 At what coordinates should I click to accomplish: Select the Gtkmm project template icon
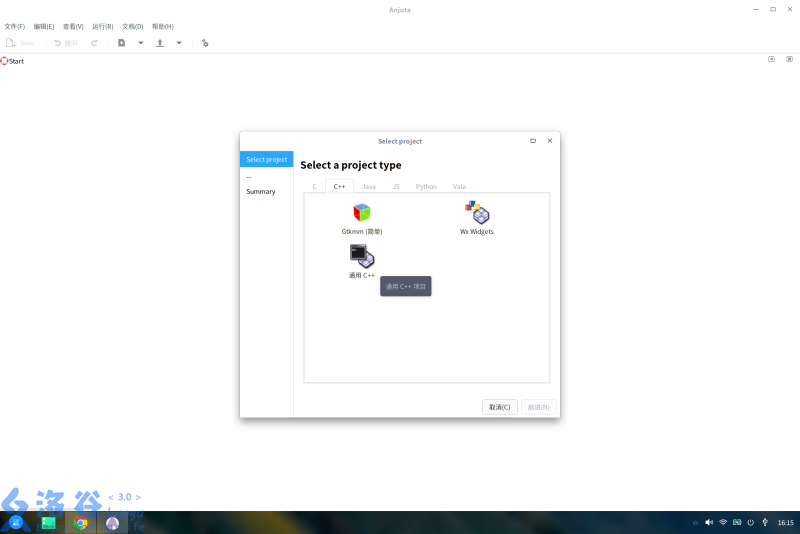pyautogui.click(x=362, y=213)
